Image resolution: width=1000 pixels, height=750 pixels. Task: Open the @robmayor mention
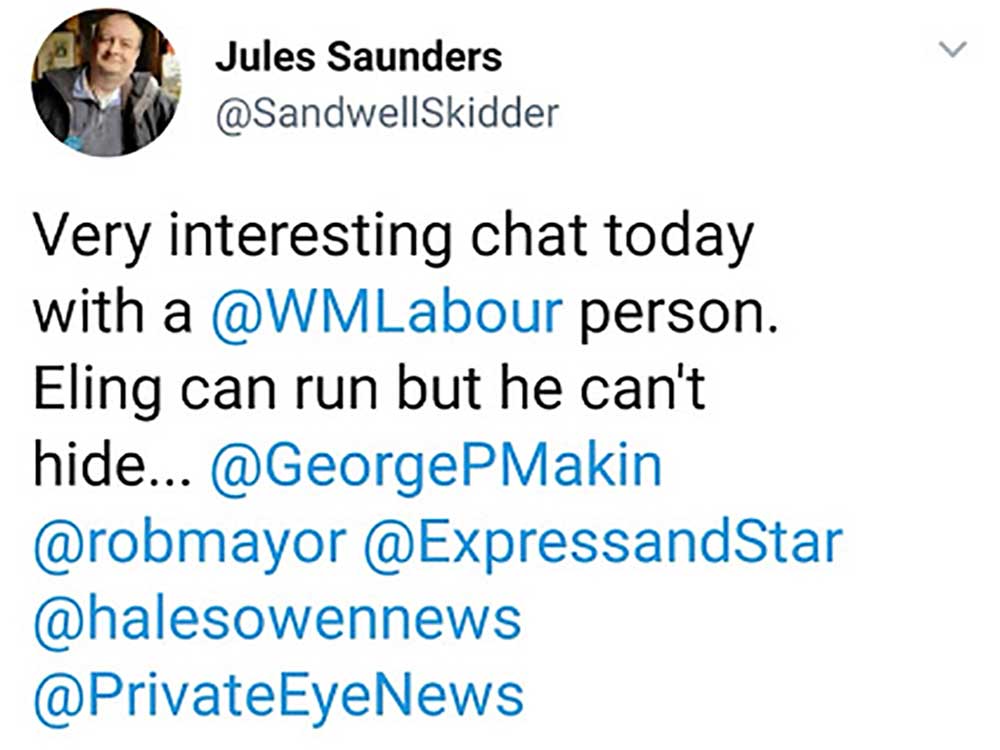[x=190, y=543]
